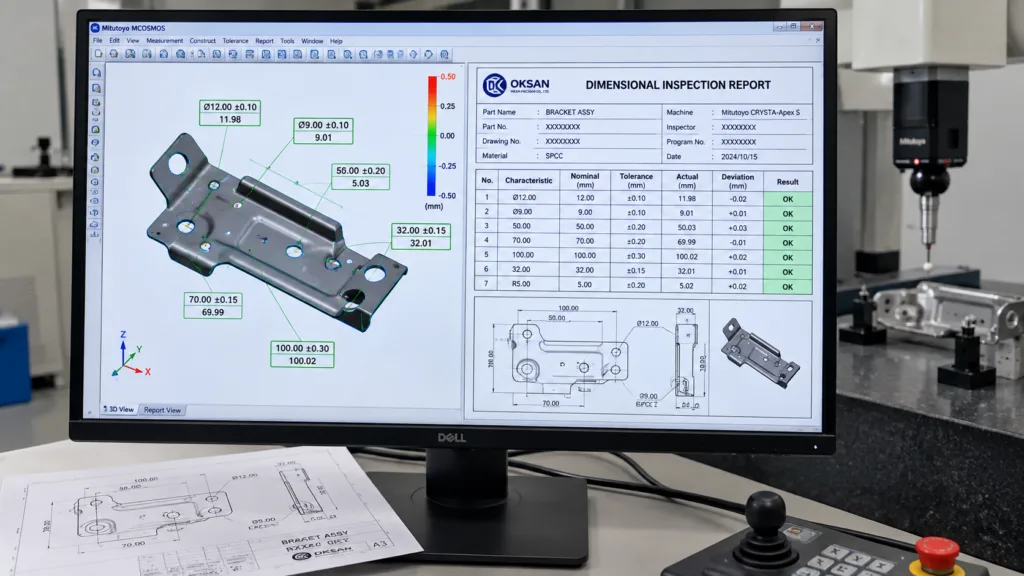The width and height of the screenshot is (1024, 576).
Task: Click the Characteristic column header
Action: coord(528,180)
